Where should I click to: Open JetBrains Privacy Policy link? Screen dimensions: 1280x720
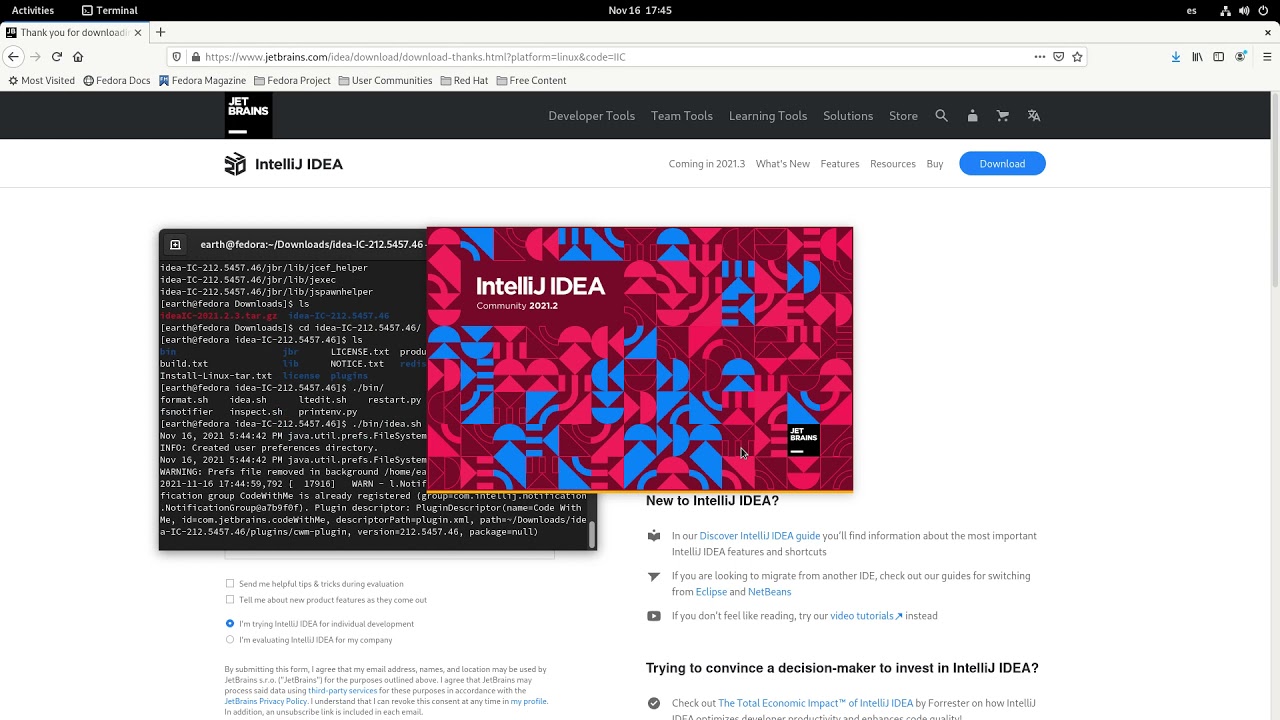(266, 702)
